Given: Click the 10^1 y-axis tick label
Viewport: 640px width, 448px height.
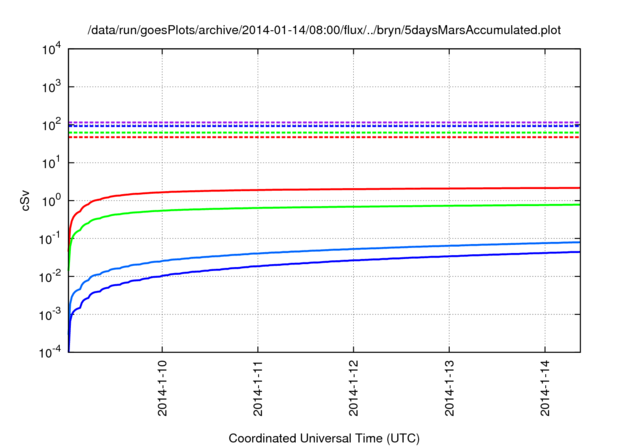Looking at the screenshot, I should [x=51, y=162].
